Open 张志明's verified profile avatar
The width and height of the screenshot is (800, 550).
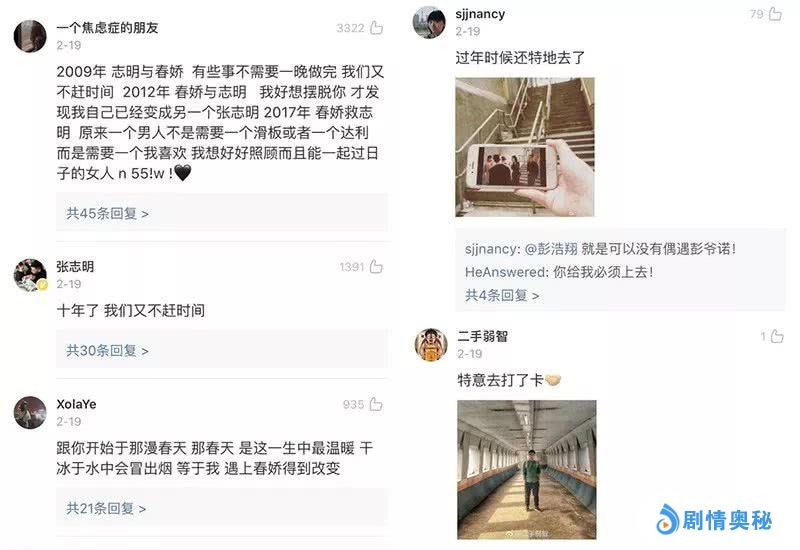(30, 275)
